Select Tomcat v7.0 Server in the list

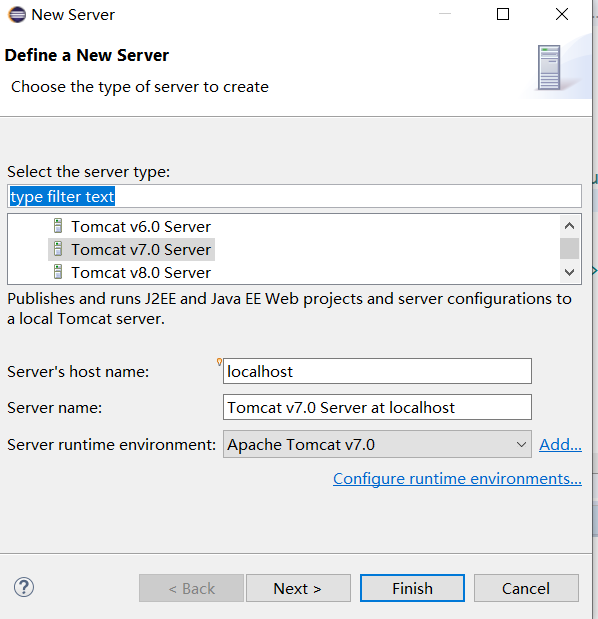pyautogui.click(x=131, y=249)
